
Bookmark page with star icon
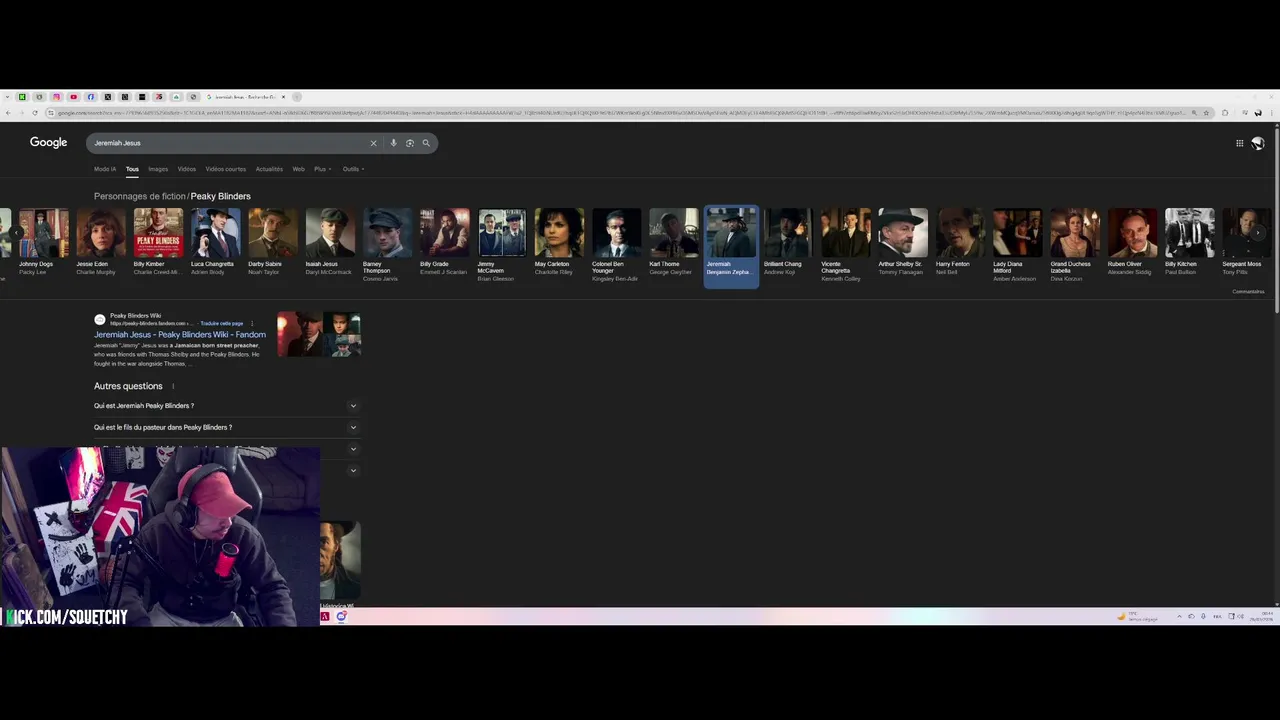coord(1207,113)
